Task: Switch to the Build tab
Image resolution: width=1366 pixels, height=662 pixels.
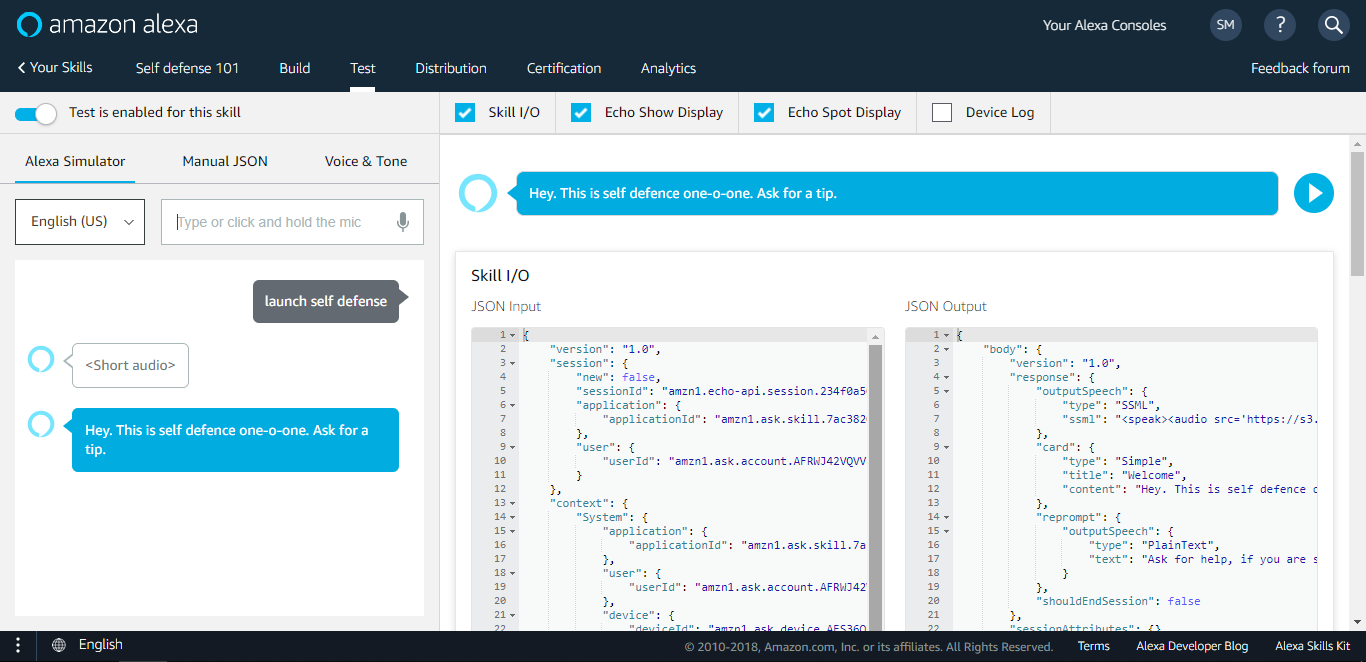Action: (x=295, y=68)
